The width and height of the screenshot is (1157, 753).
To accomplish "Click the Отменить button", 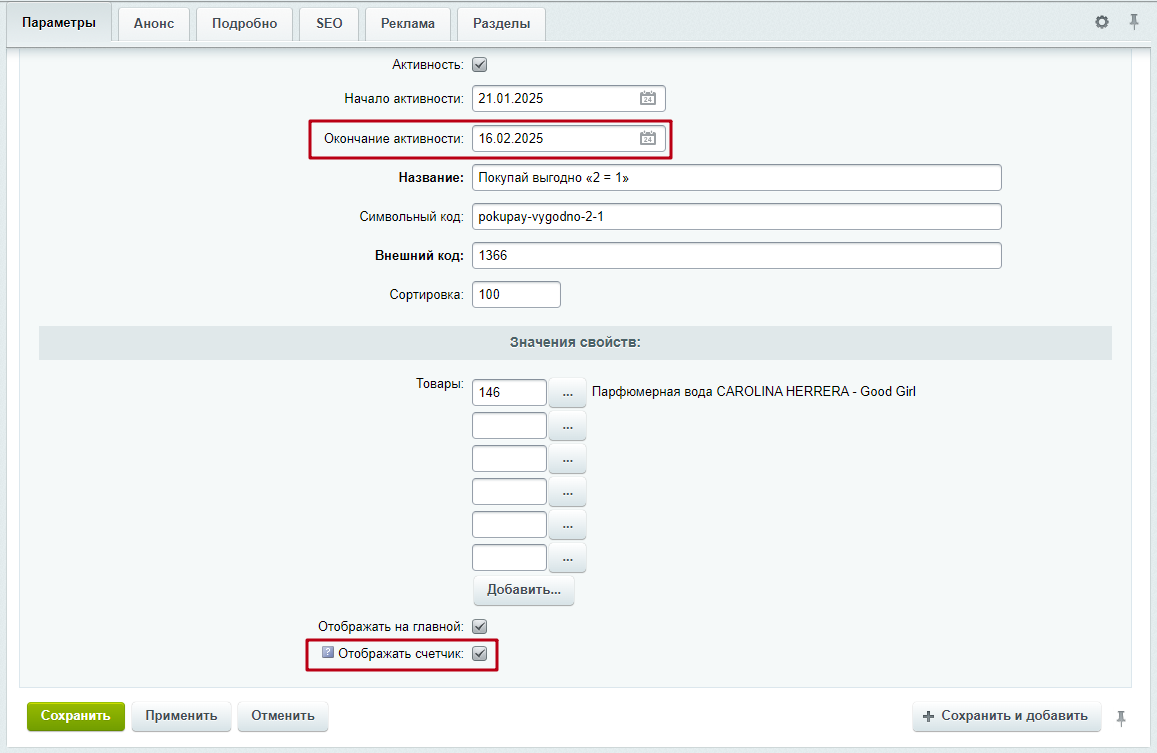I will point(283,716).
